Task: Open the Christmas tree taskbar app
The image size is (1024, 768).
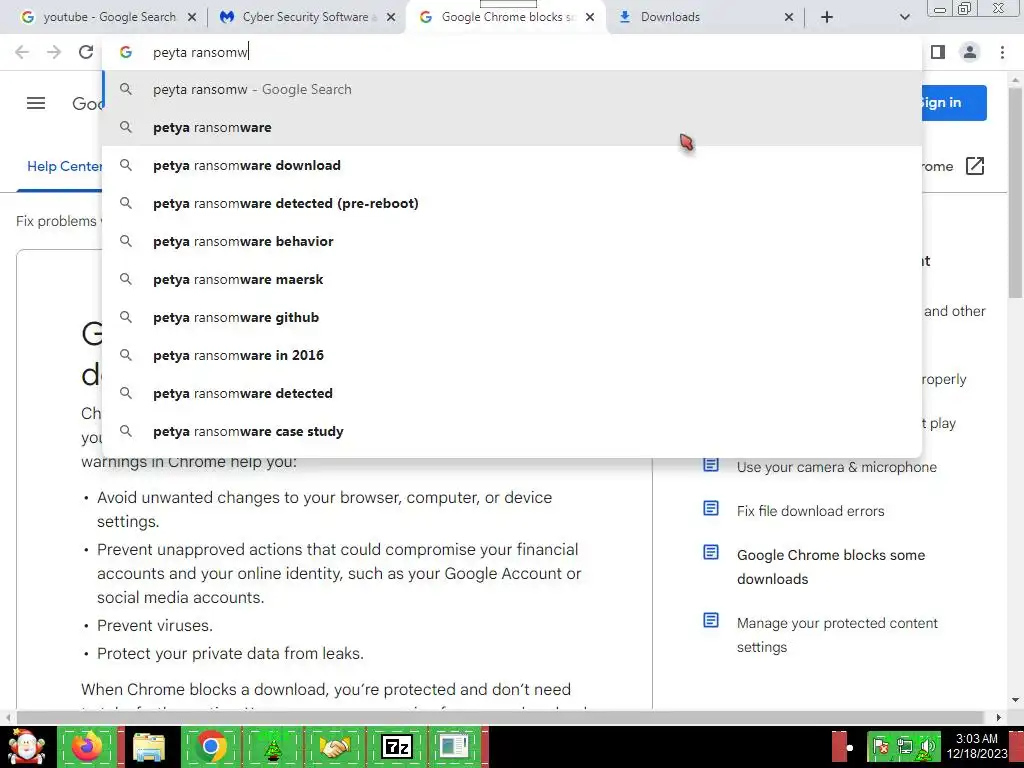Action: point(273,746)
